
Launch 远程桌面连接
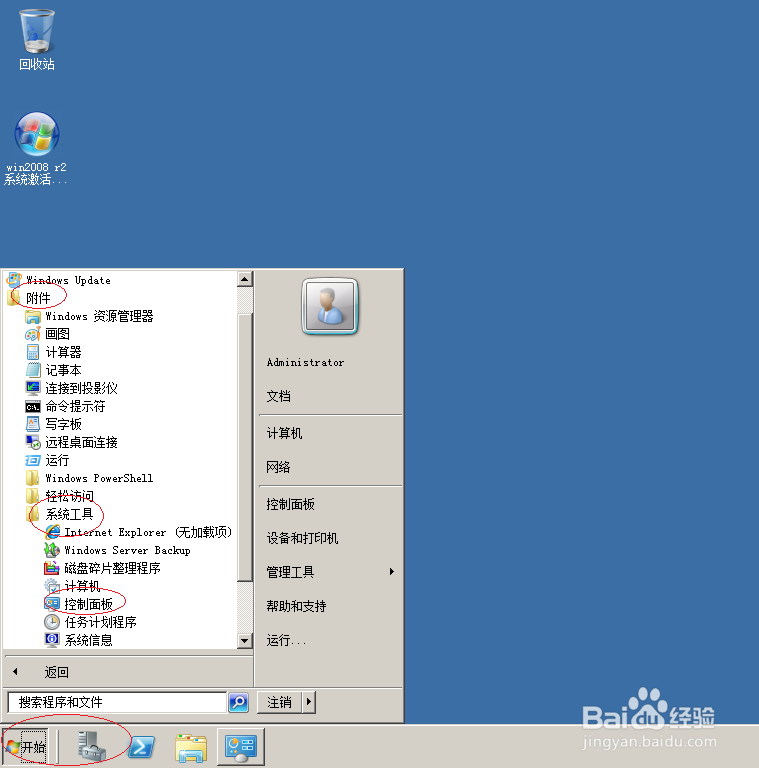pos(71,442)
